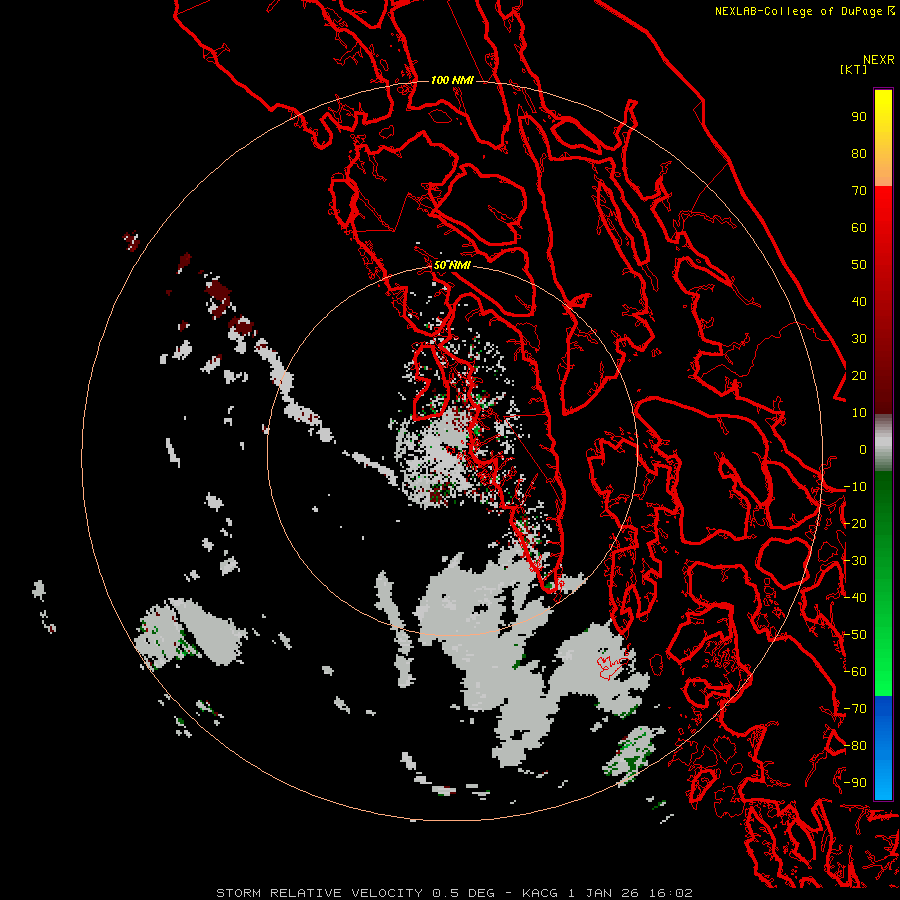Click the -20 value on the velocity scale
900x900 pixels.
click(x=855, y=523)
